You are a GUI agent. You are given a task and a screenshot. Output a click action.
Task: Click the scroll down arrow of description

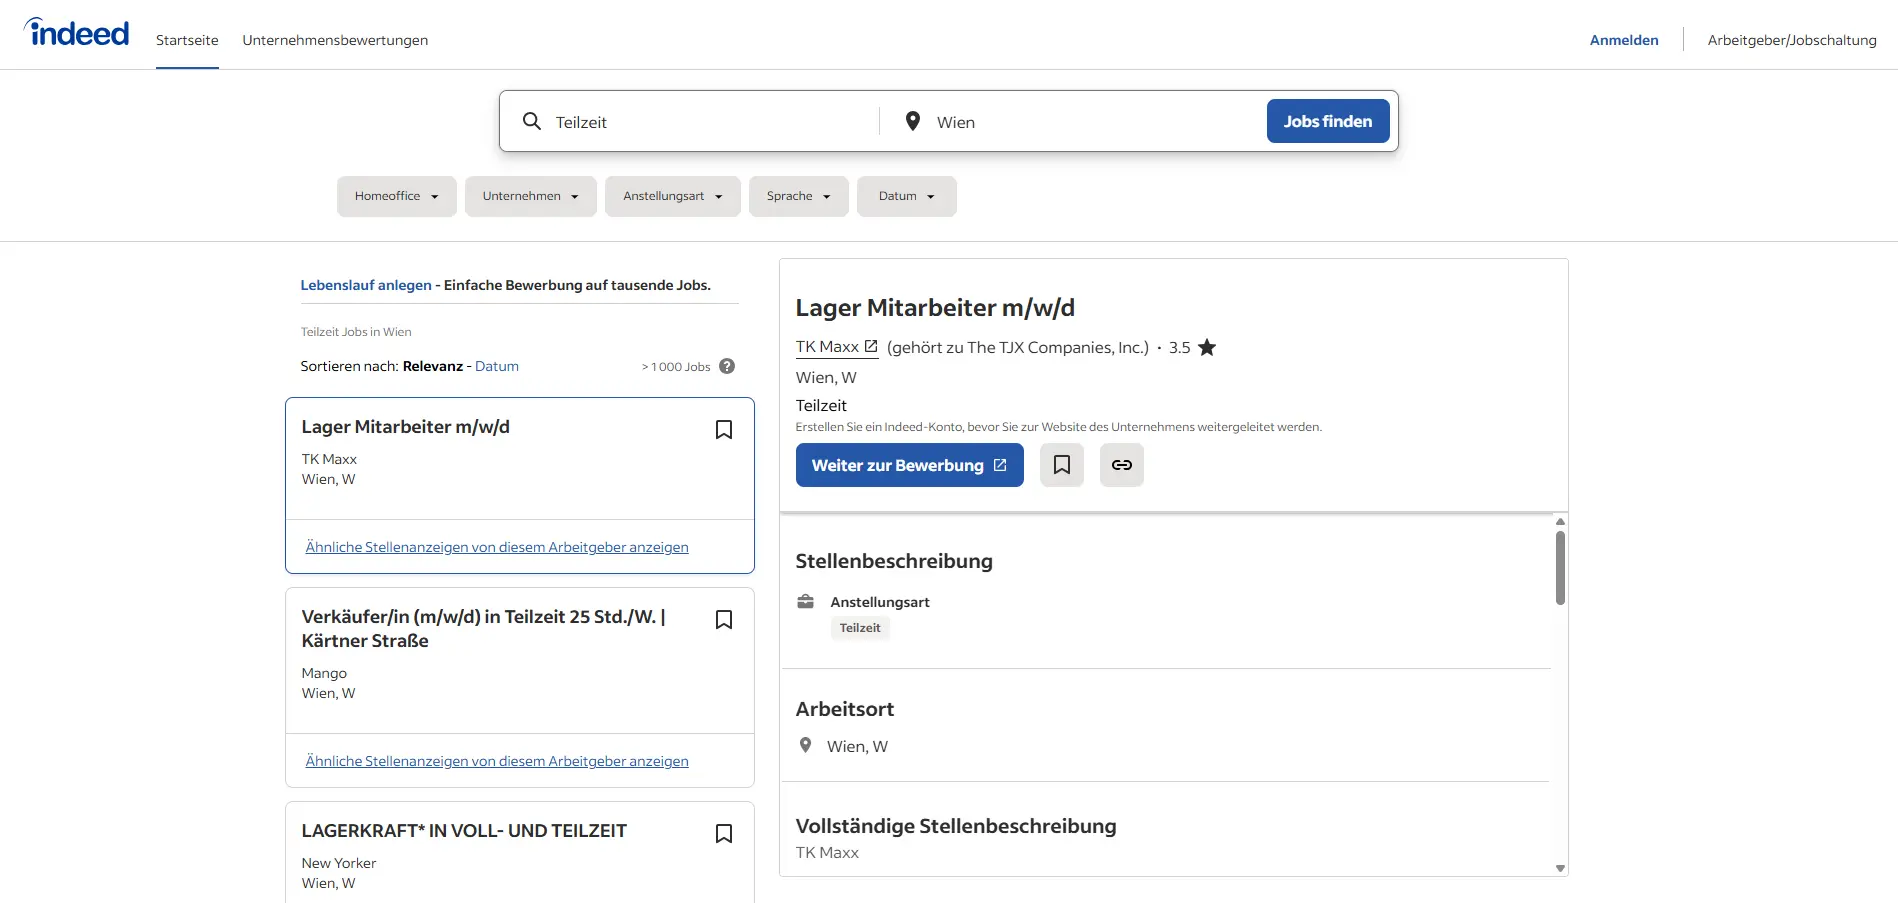click(x=1560, y=868)
